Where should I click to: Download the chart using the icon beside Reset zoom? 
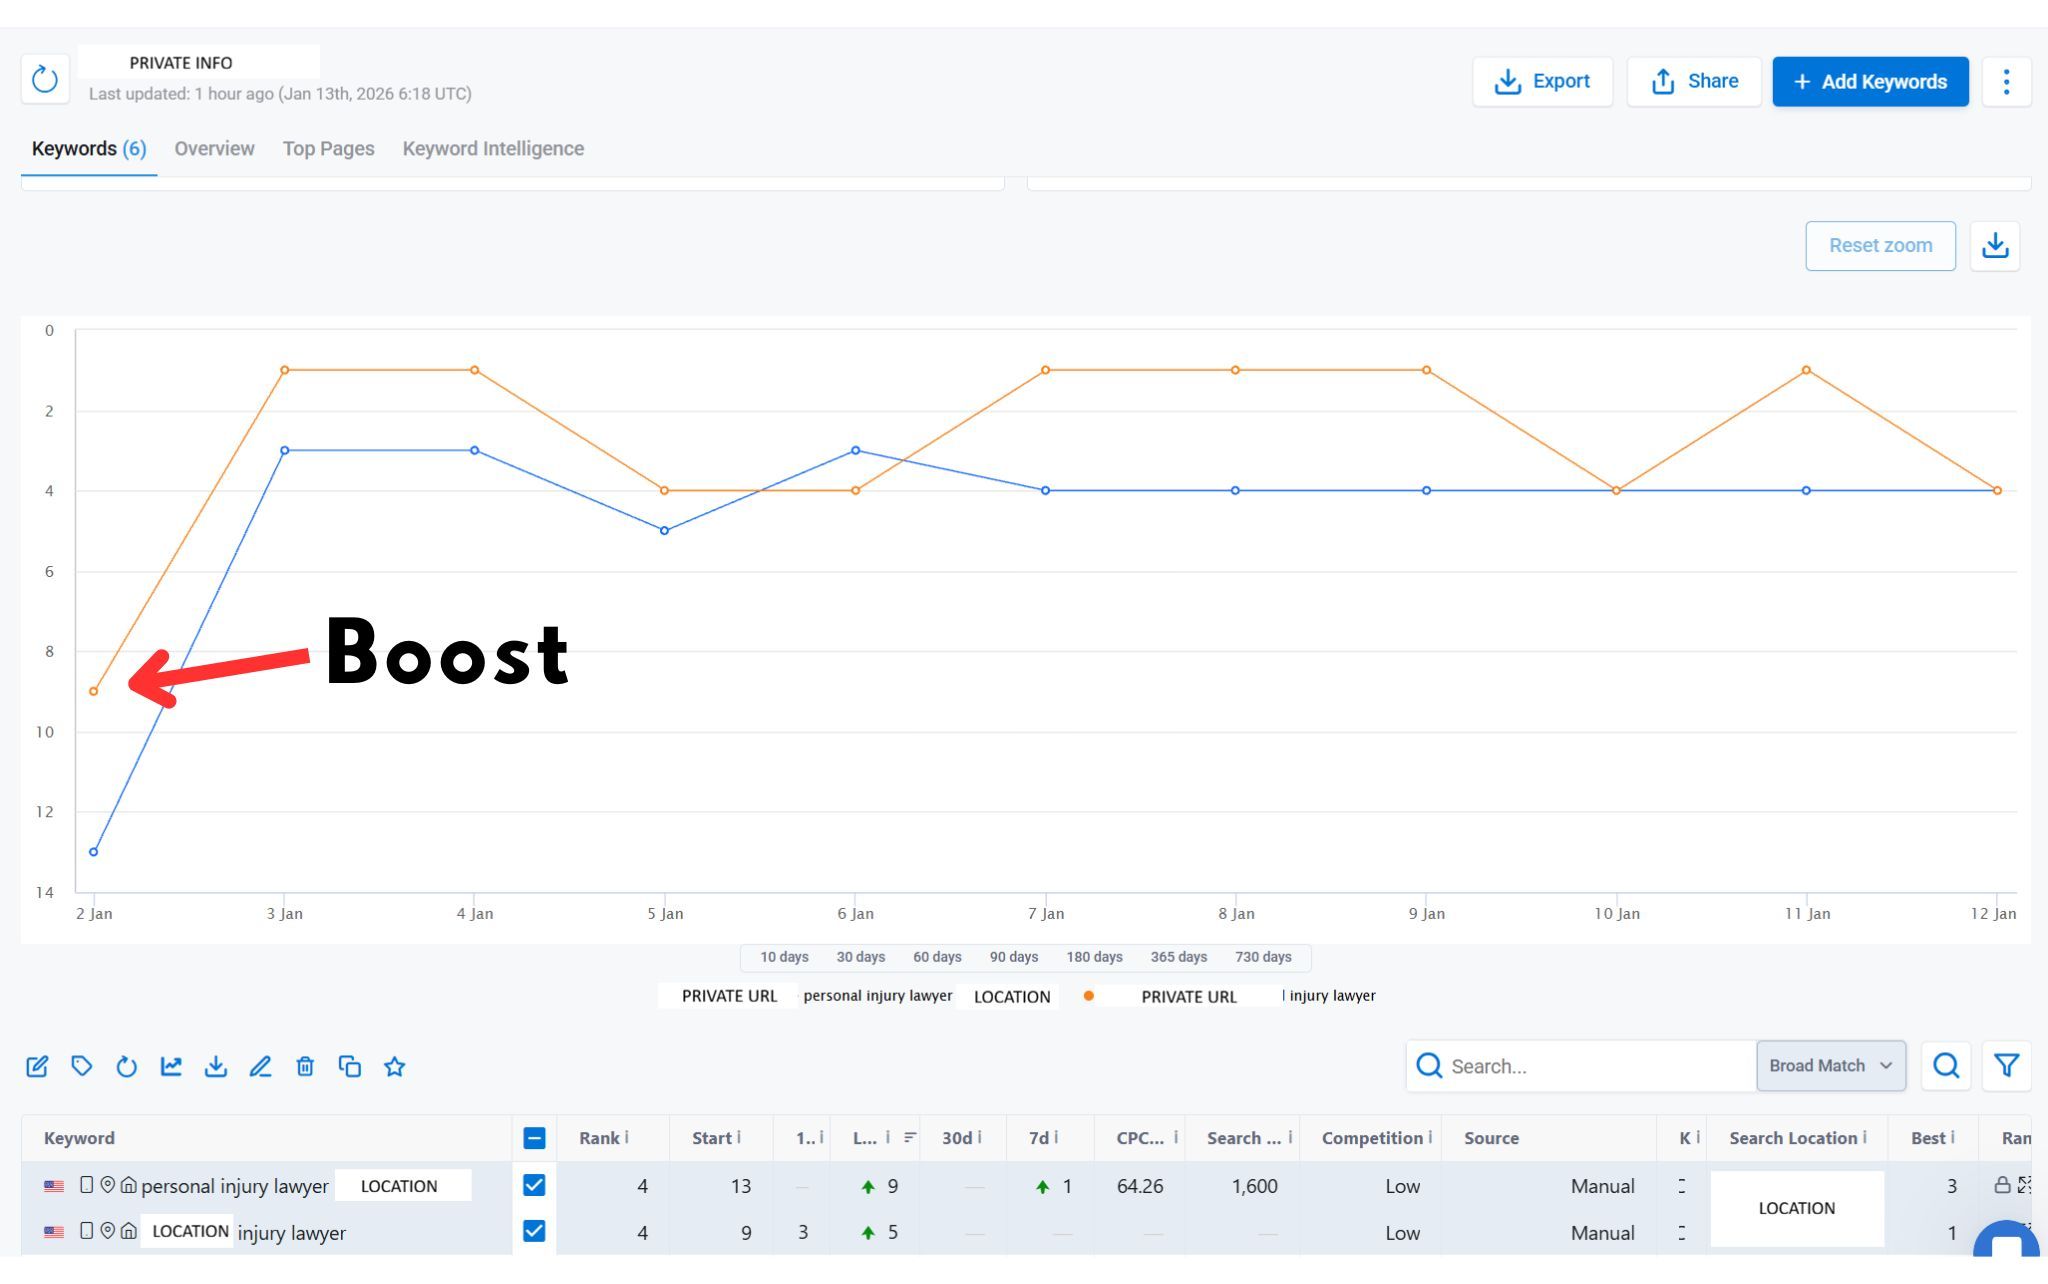pos(1994,246)
